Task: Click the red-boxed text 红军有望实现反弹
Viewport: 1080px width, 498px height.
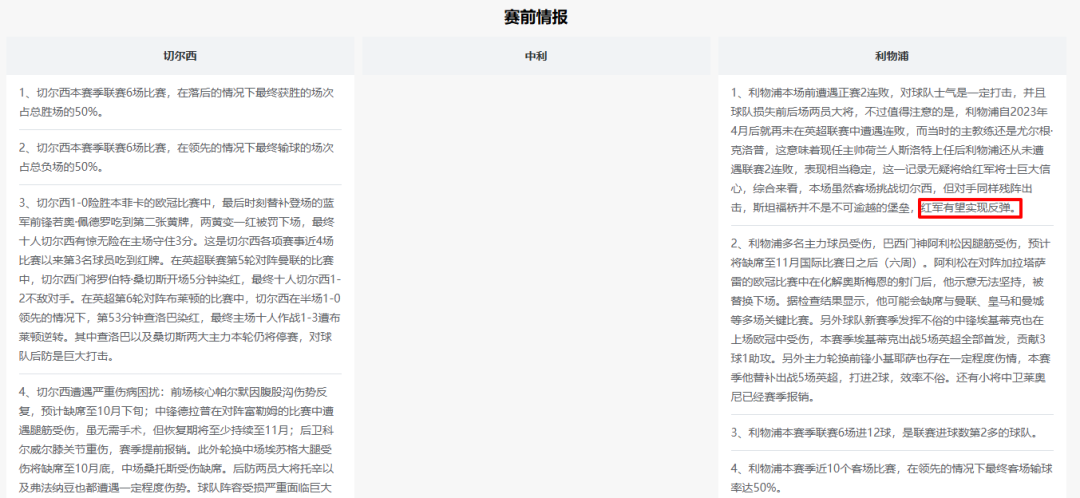Action: click(970, 208)
